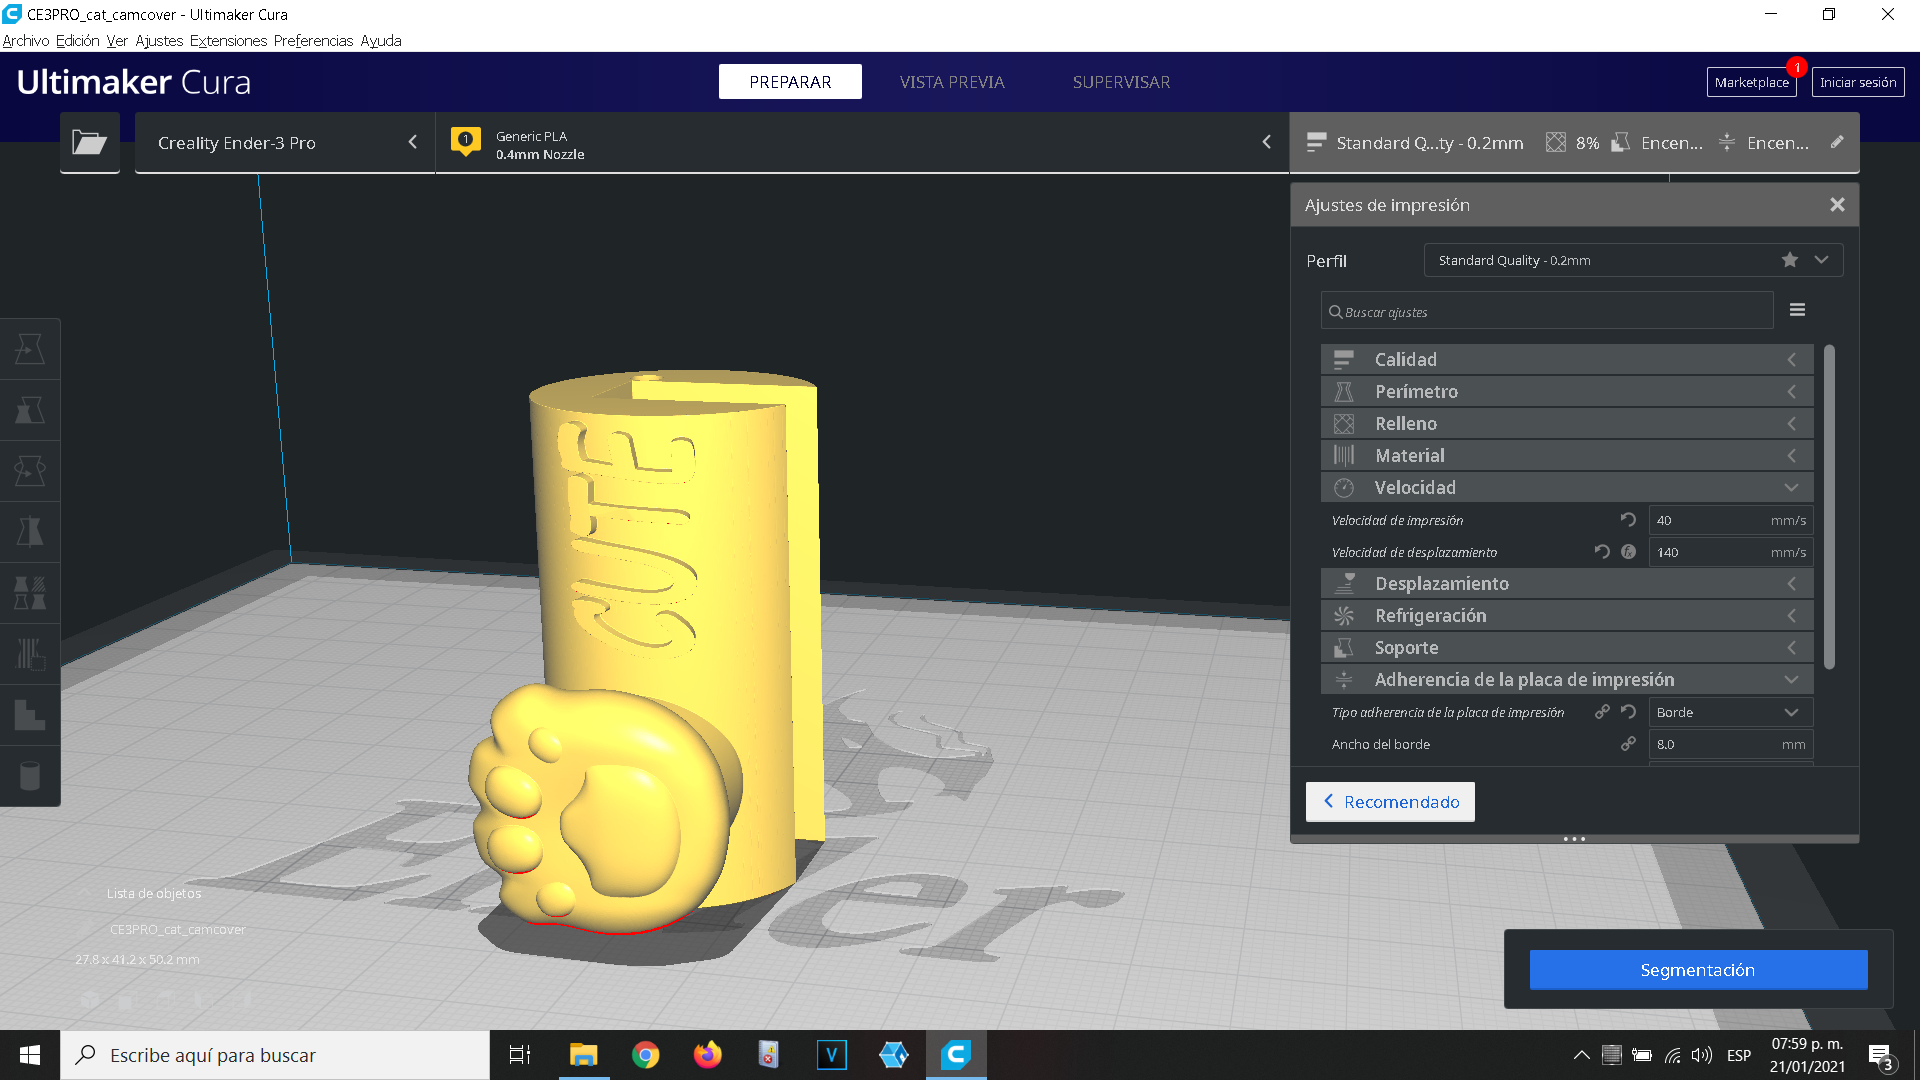The width and height of the screenshot is (1920, 1080).
Task: Open the Ayuda menu
Action: point(381,41)
